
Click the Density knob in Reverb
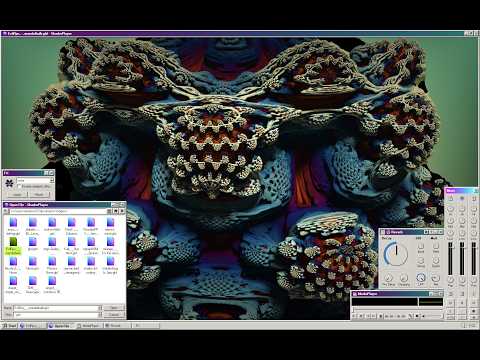tap(404, 278)
